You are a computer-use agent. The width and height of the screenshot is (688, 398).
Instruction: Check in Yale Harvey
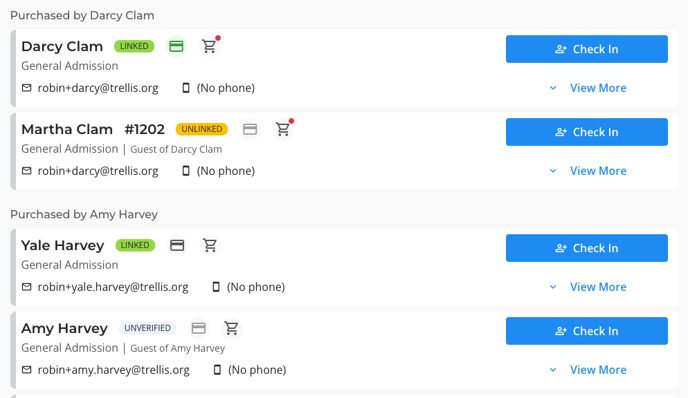pyautogui.click(x=587, y=248)
